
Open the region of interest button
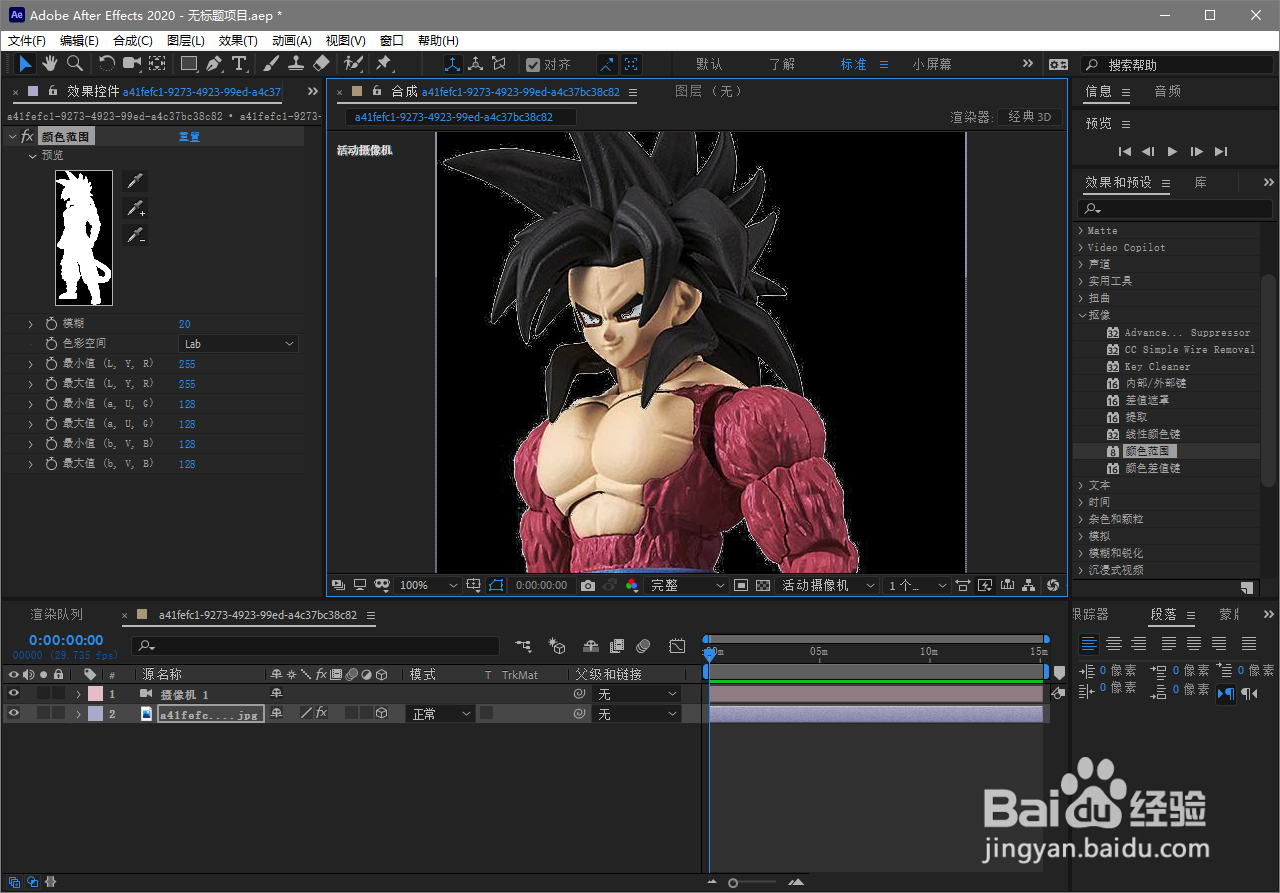(x=741, y=585)
